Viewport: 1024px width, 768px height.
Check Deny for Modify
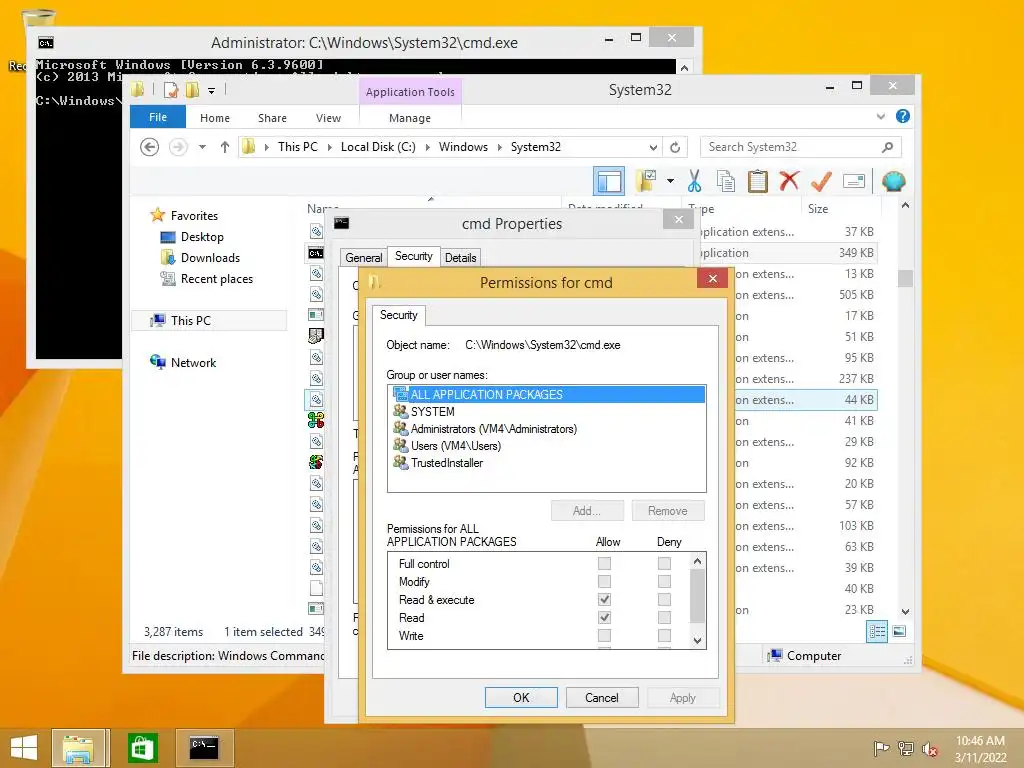tap(664, 581)
